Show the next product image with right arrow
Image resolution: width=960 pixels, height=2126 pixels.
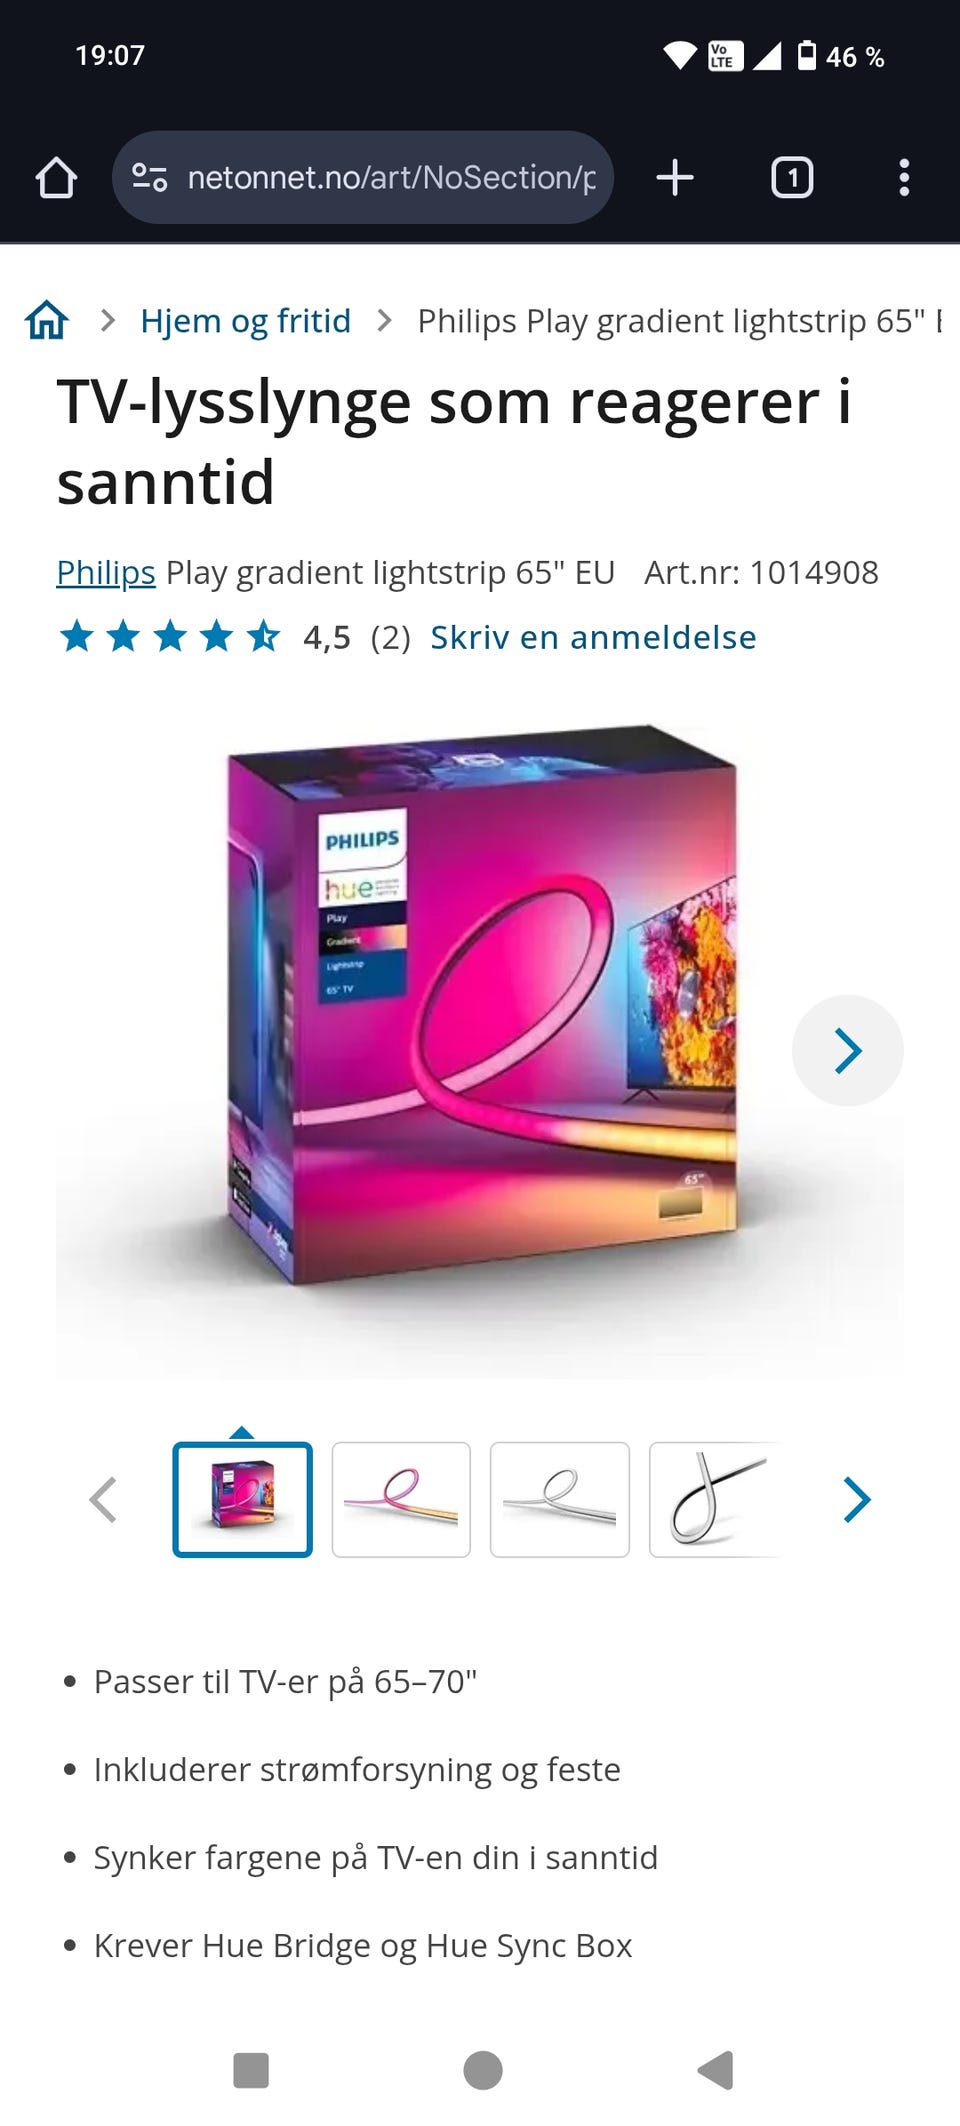[848, 1050]
